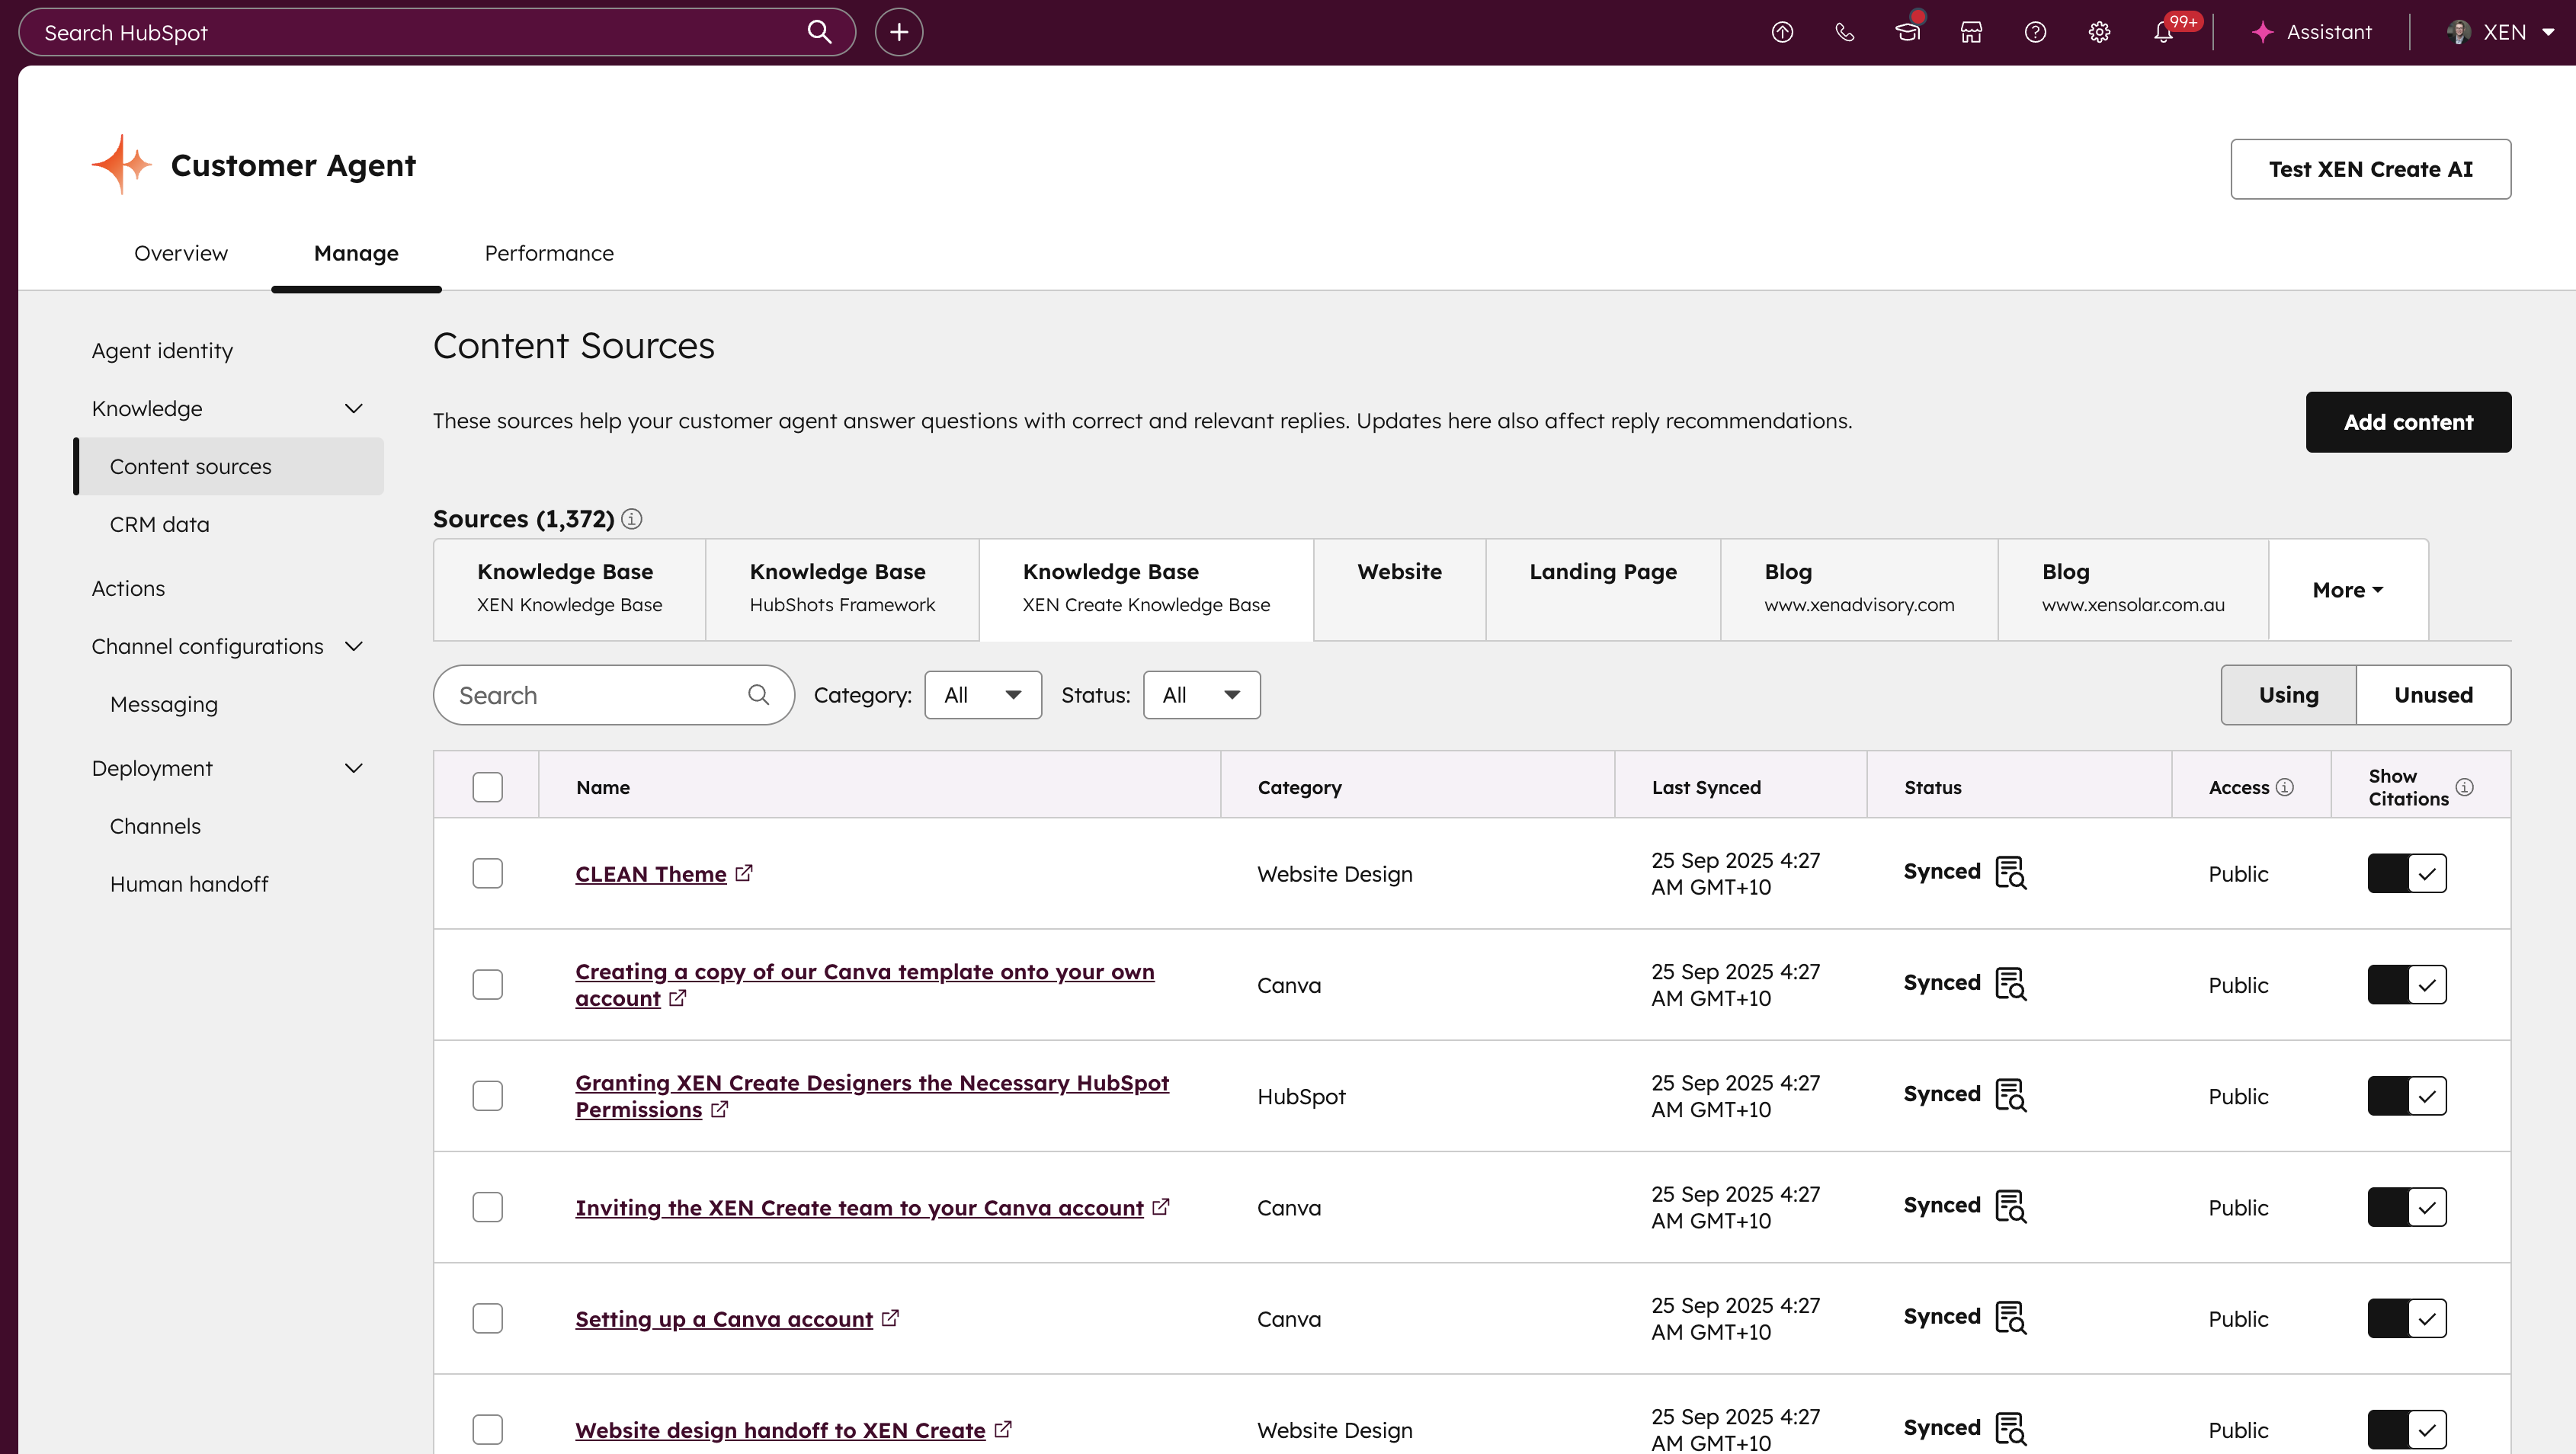Open the HubSpot Academy graduation cap icon

[x=1907, y=32]
